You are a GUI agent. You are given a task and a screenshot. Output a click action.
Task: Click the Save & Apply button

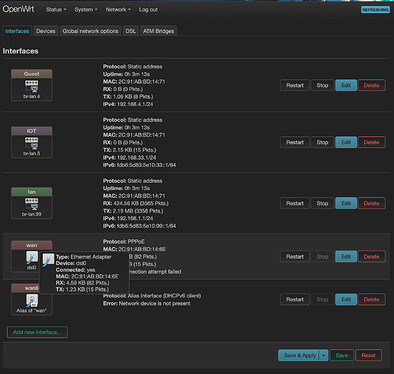coord(299,355)
